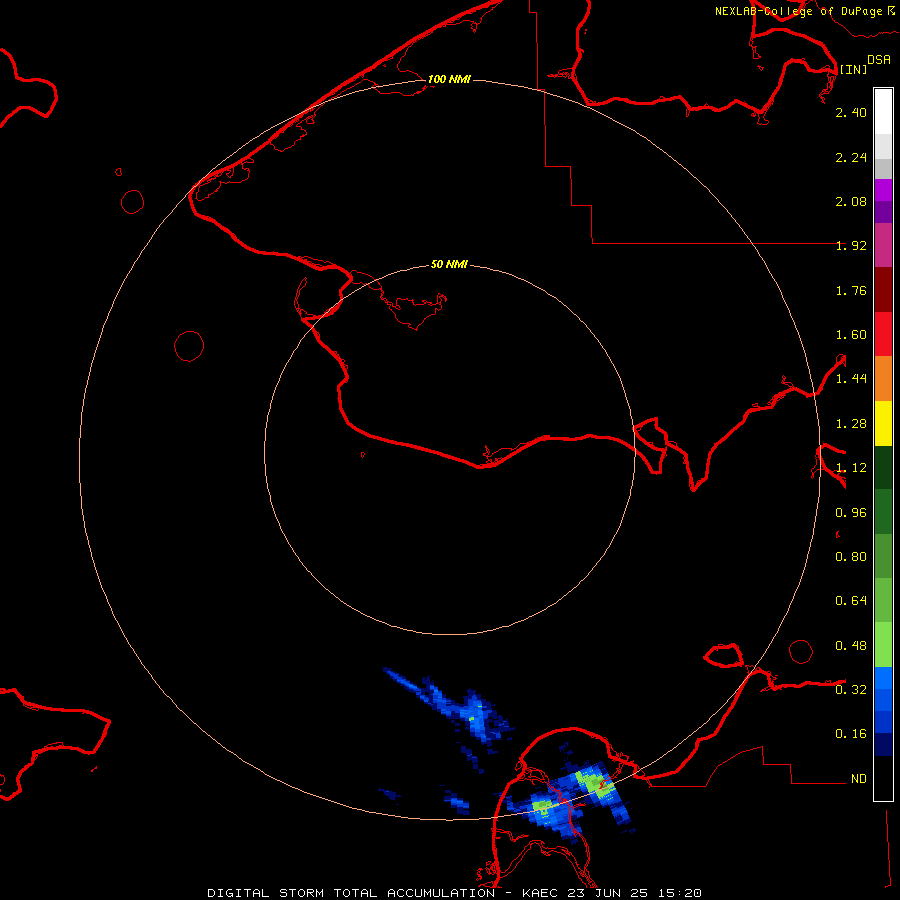The image size is (900, 900).
Task: Select the 1.44 legend value
Action: (851, 378)
